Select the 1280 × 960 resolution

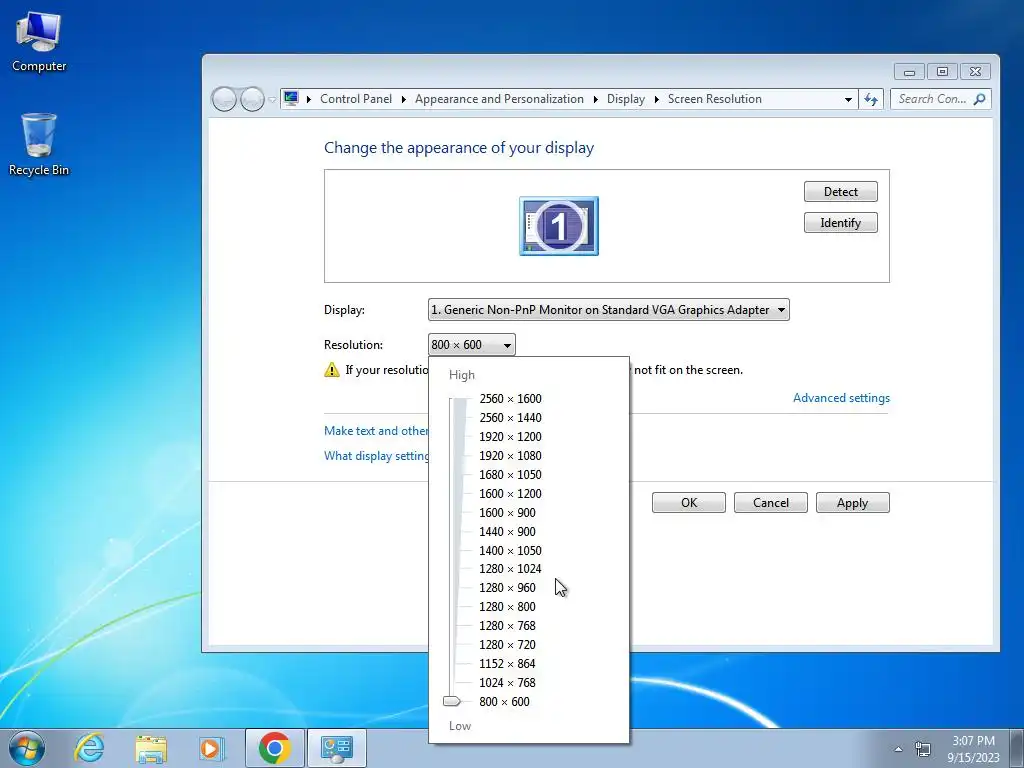tap(507, 588)
